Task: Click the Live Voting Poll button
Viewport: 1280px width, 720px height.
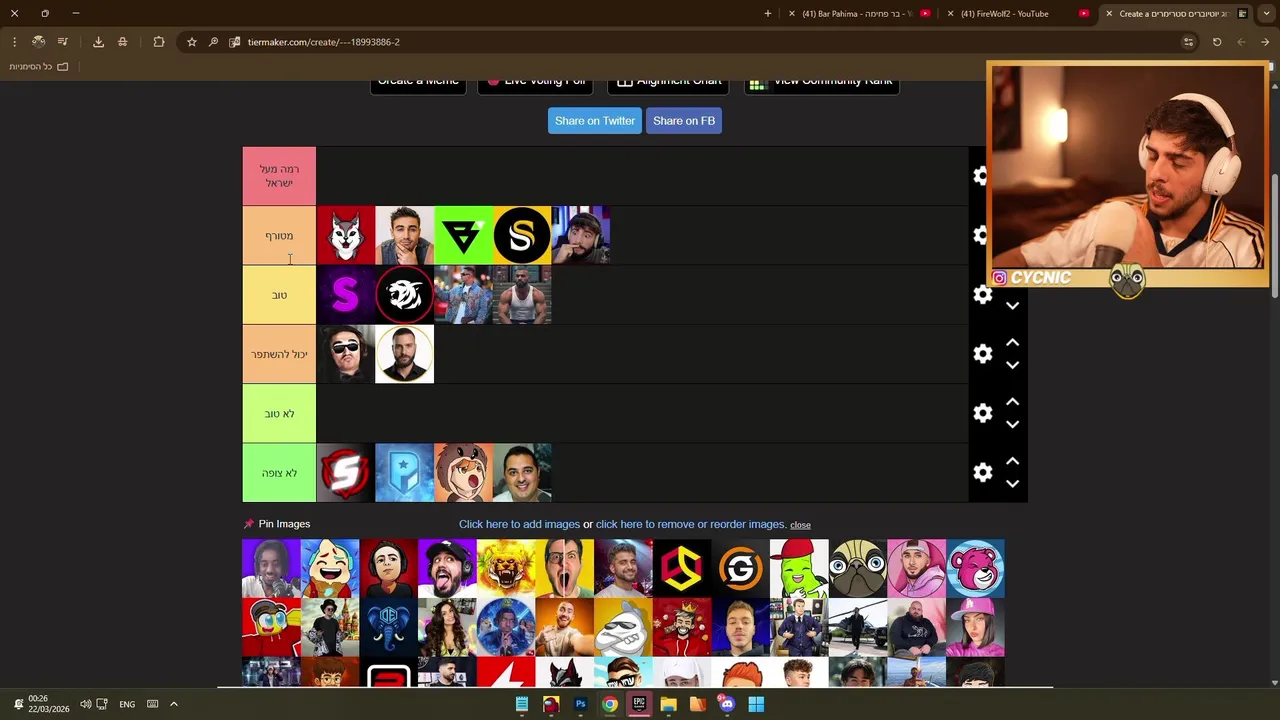Action: [x=536, y=83]
